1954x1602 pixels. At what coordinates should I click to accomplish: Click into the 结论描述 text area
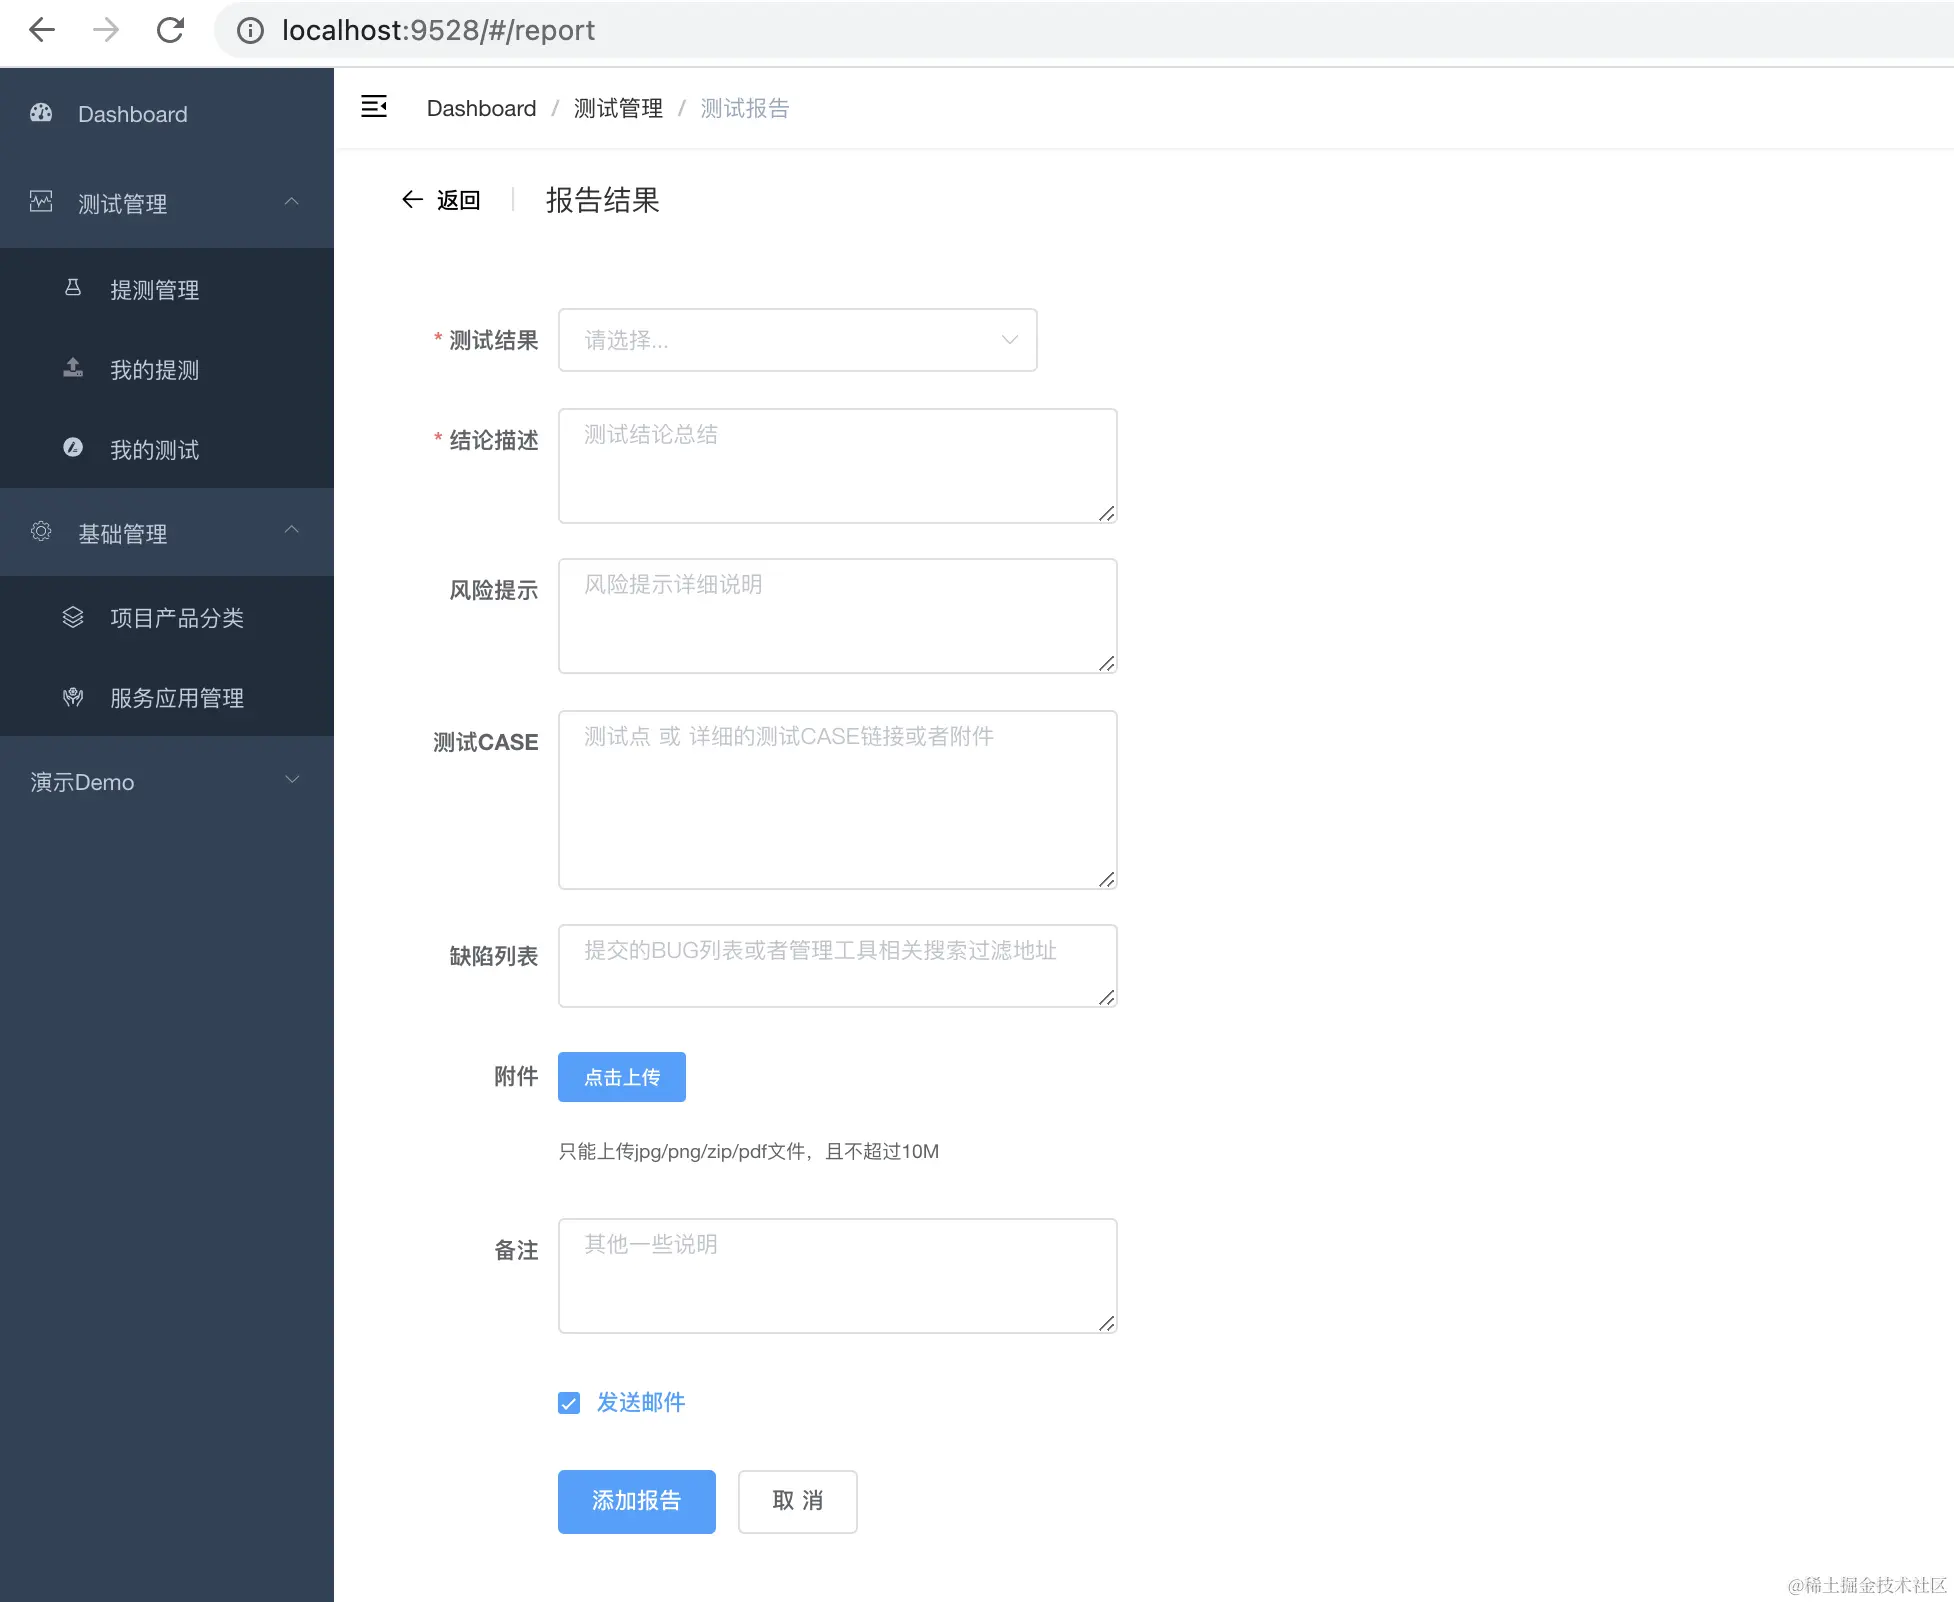(837, 466)
